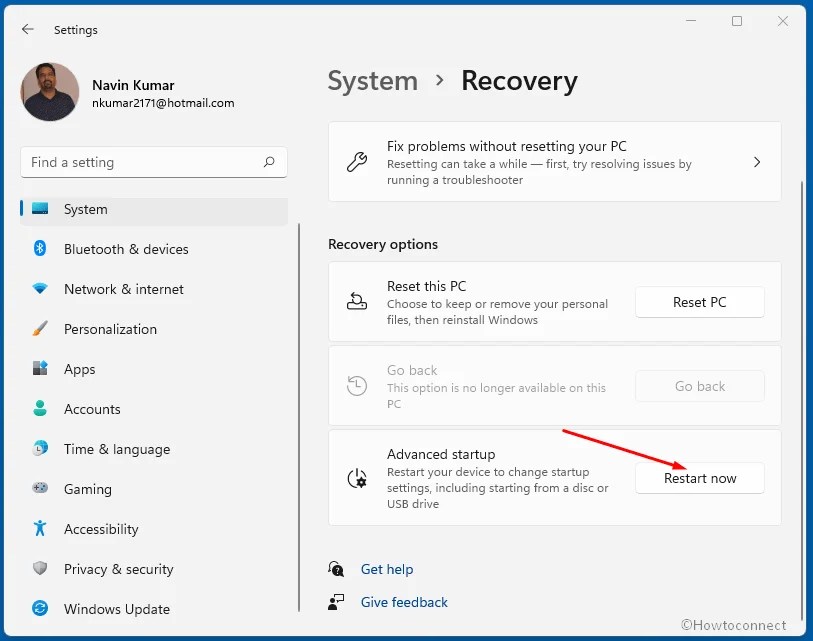Open Bluetooth & devices settings icon

(x=40, y=249)
